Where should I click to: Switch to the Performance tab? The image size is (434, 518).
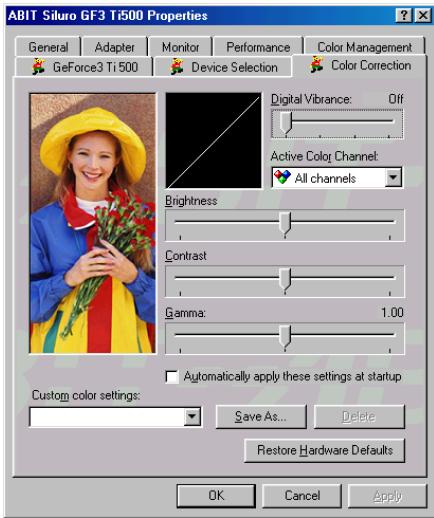pos(258,47)
